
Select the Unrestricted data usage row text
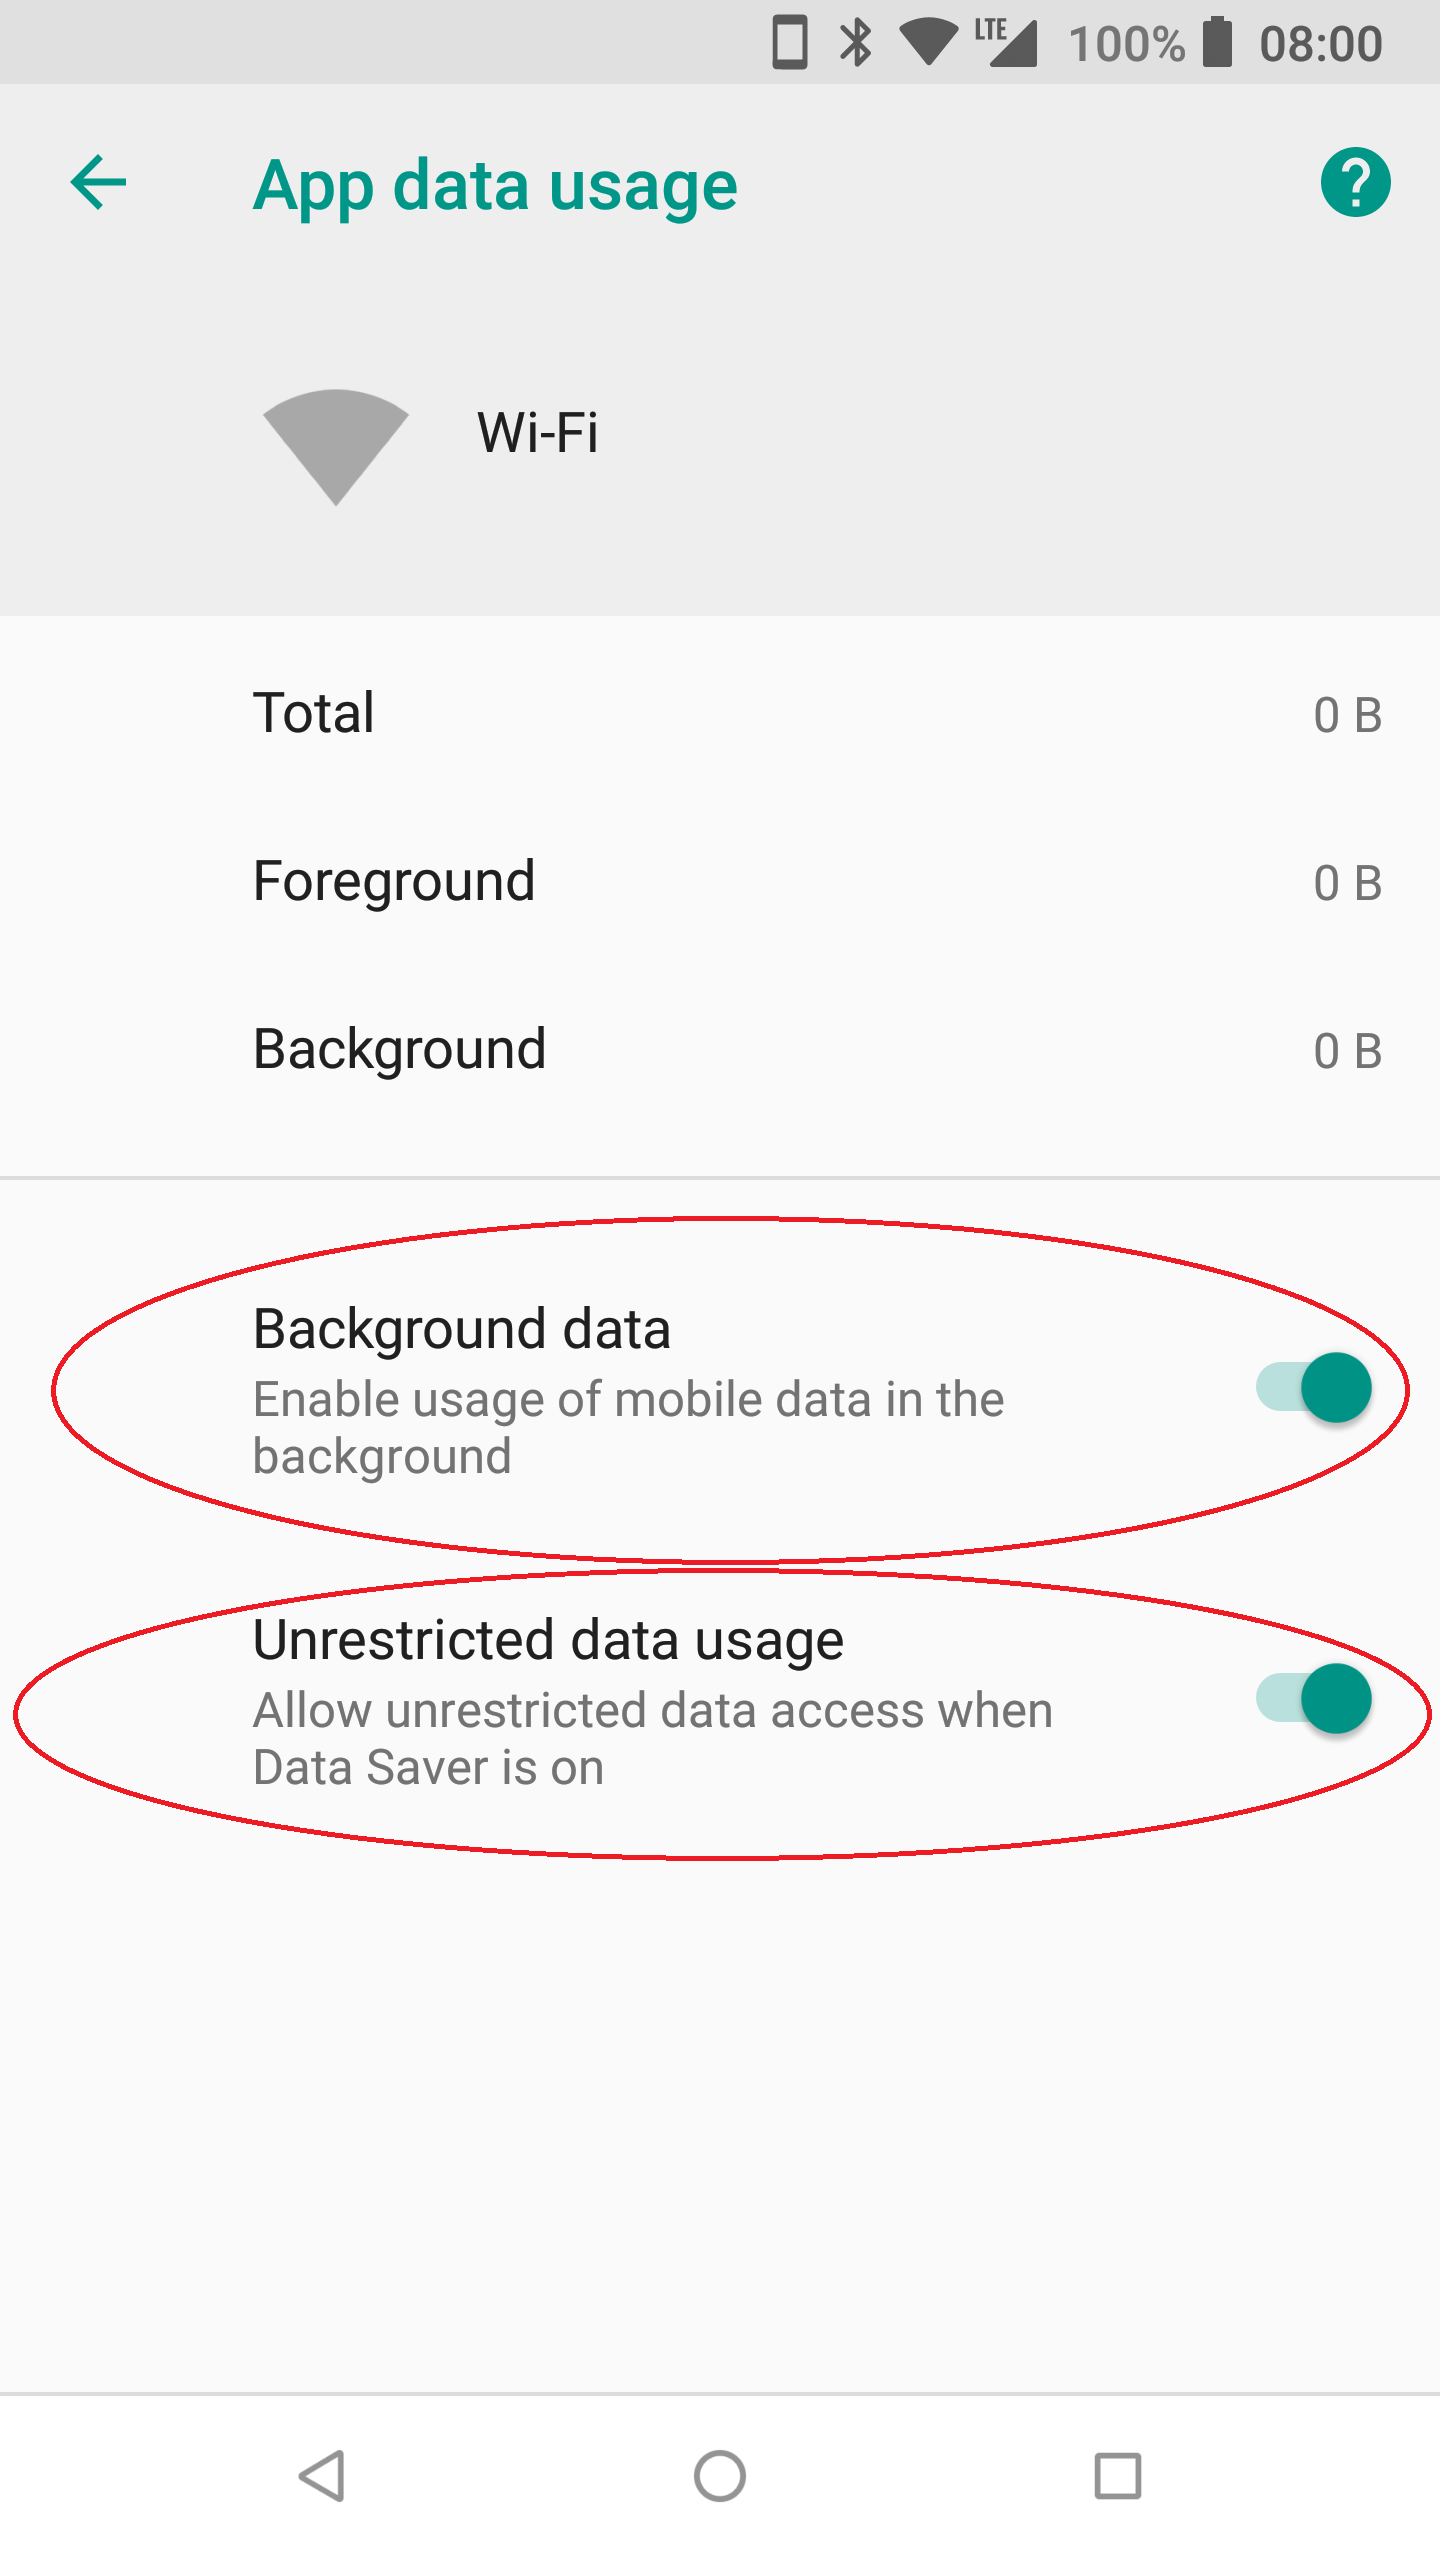coord(548,1641)
